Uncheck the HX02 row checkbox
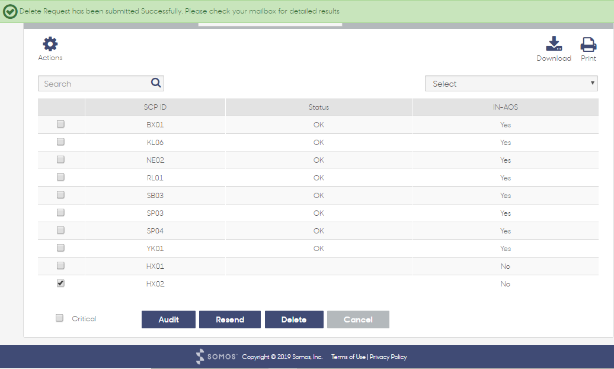This screenshot has height=369, width=614. tap(61, 283)
